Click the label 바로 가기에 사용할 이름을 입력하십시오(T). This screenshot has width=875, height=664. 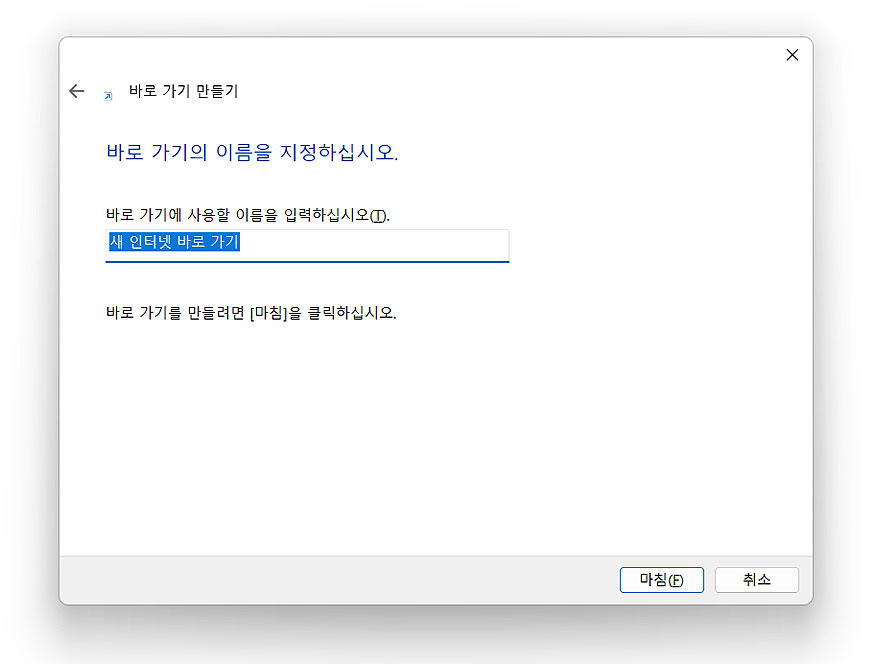(248, 215)
